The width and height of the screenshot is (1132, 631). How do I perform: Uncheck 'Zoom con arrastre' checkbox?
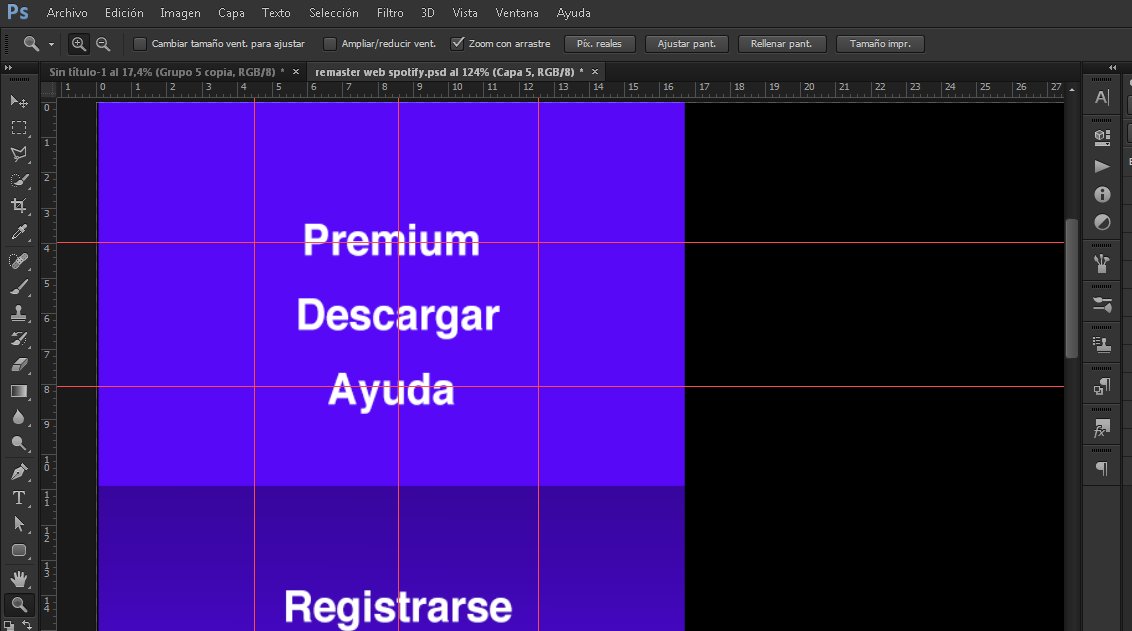[457, 44]
